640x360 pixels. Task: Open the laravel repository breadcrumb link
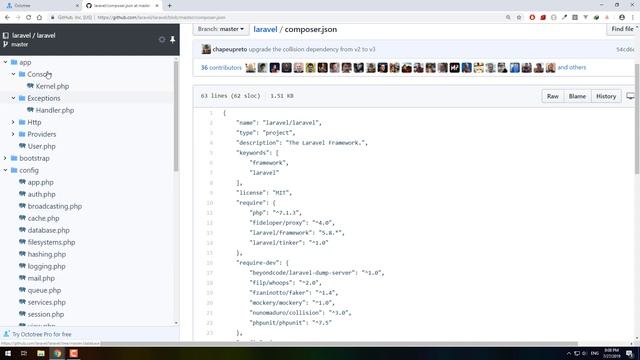coord(265,29)
